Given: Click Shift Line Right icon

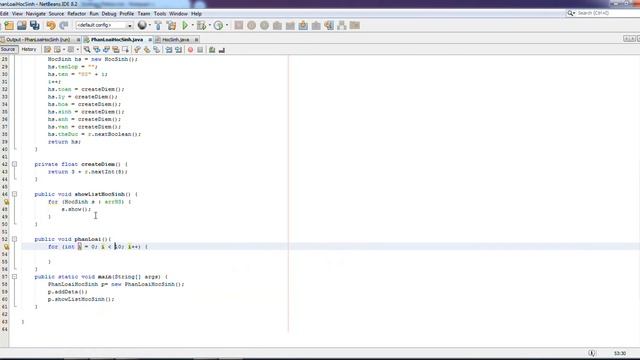Looking at the screenshot, I should pyautogui.click(x=178, y=50).
